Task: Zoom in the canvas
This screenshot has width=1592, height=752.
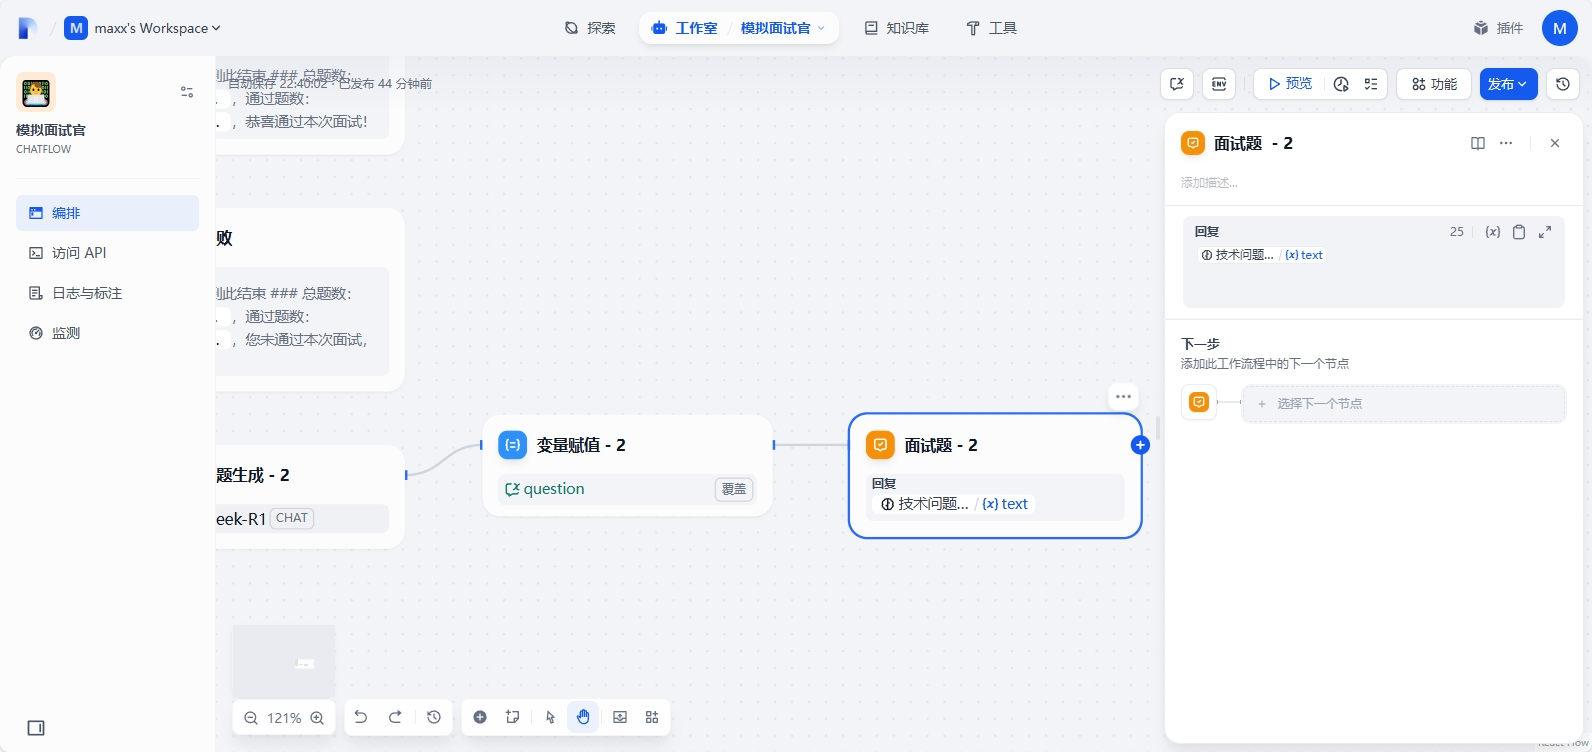Action: (317, 718)
